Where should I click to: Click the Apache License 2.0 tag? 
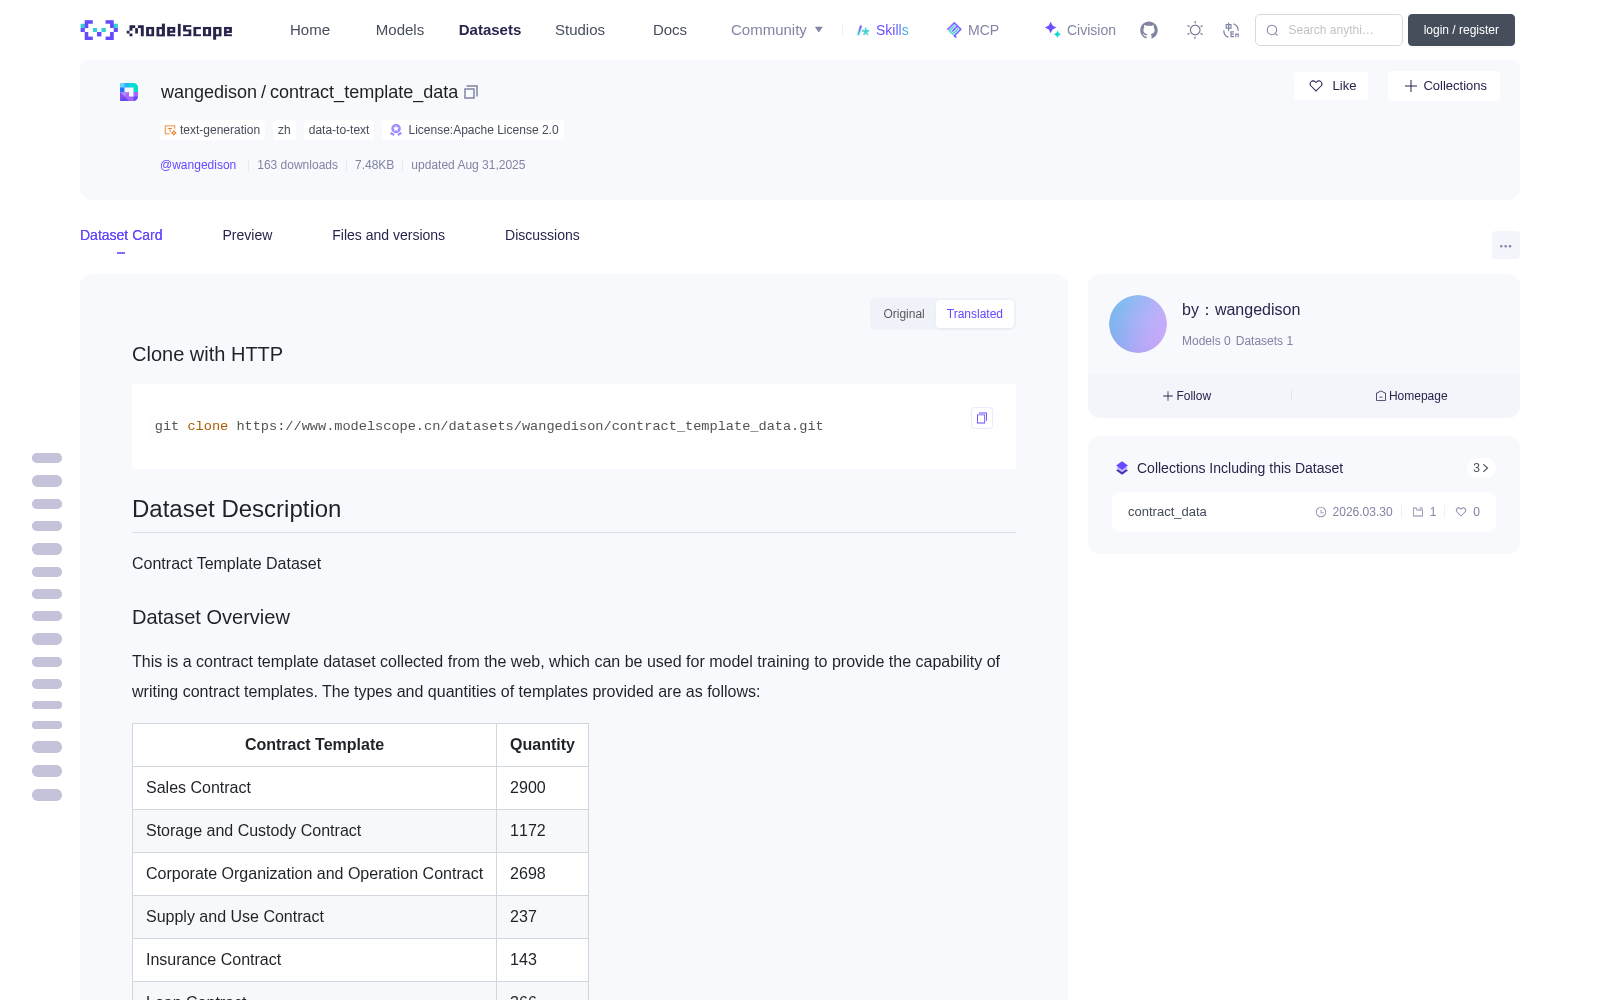pyautogui.click(x=474, y=130)
